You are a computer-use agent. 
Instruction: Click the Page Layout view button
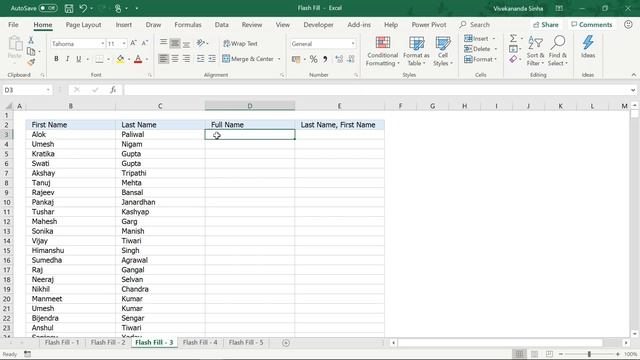click(534, 354)
